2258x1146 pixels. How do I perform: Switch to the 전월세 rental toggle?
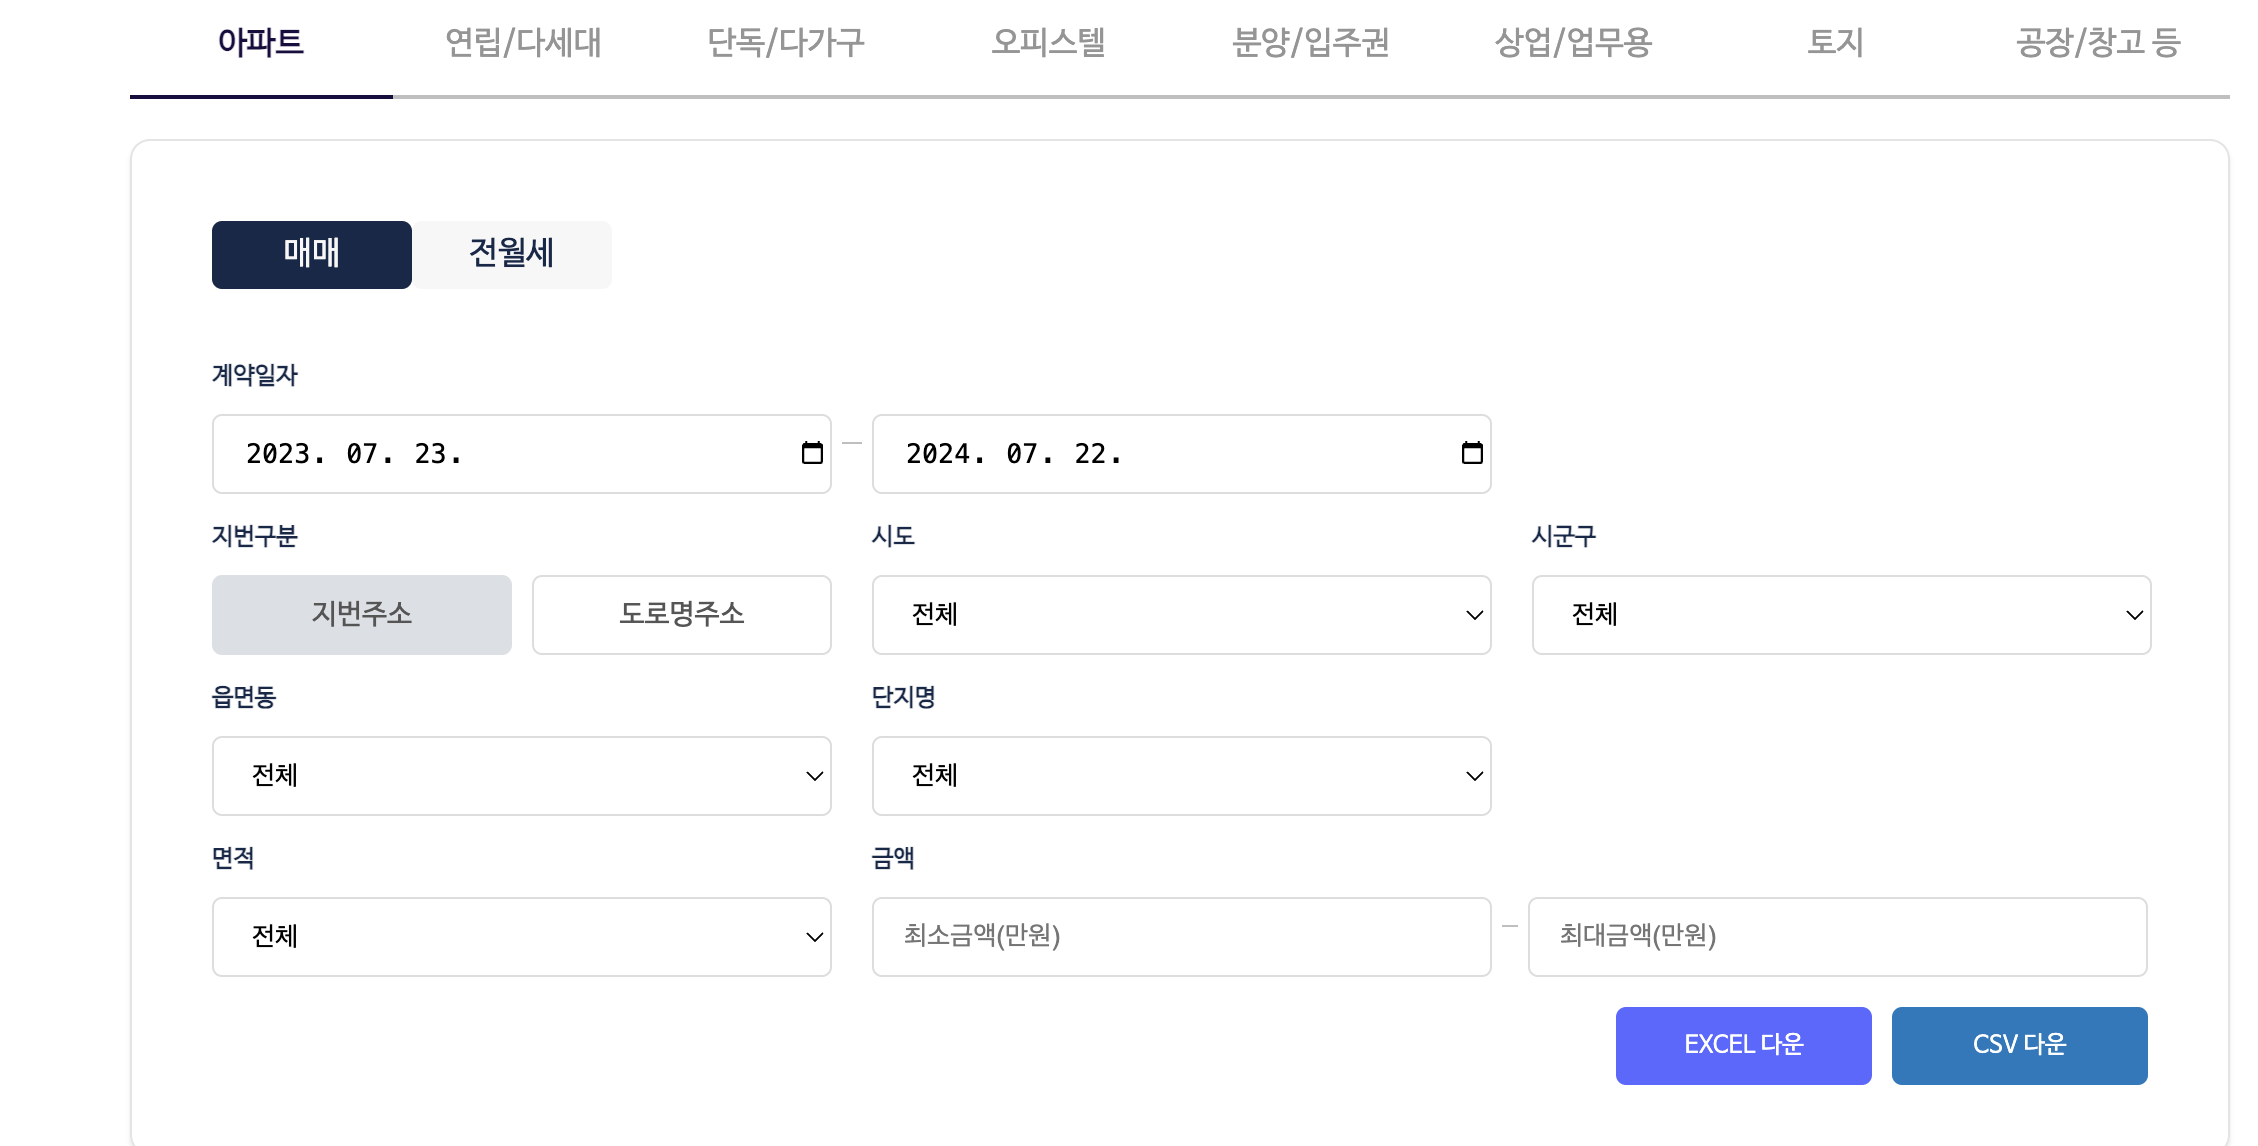(511, 255)
